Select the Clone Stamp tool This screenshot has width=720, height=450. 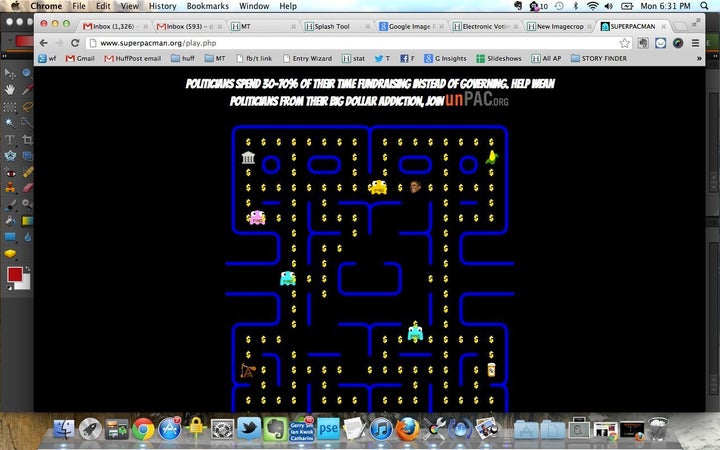click(x=10, y=188)
